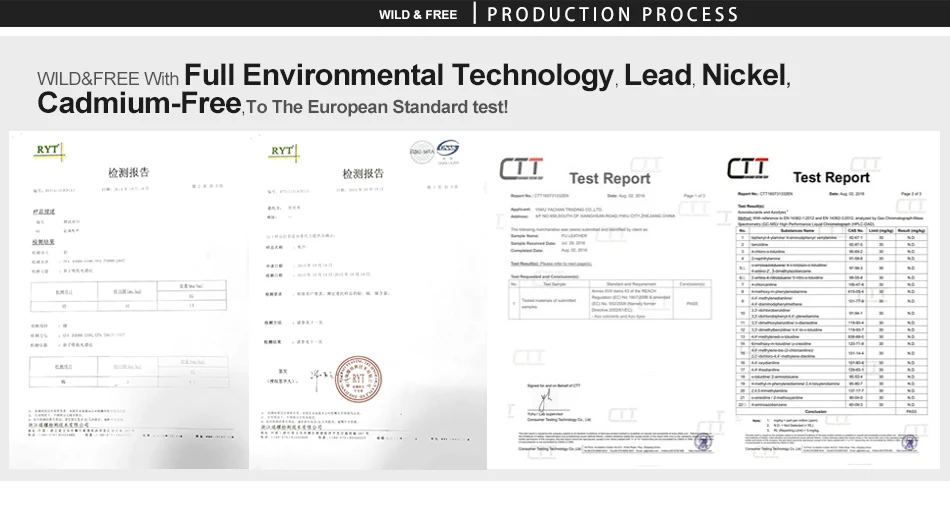The height and width of the screenshot is (505, 950).
Task: Open the second RYT report with red seal
Action: 368,300
